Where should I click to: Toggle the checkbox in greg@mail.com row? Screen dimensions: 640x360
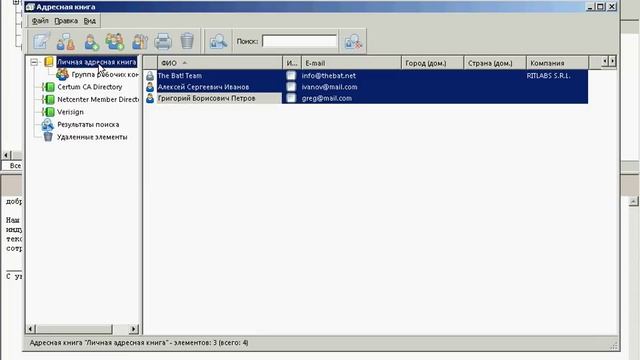click(291, 98)
